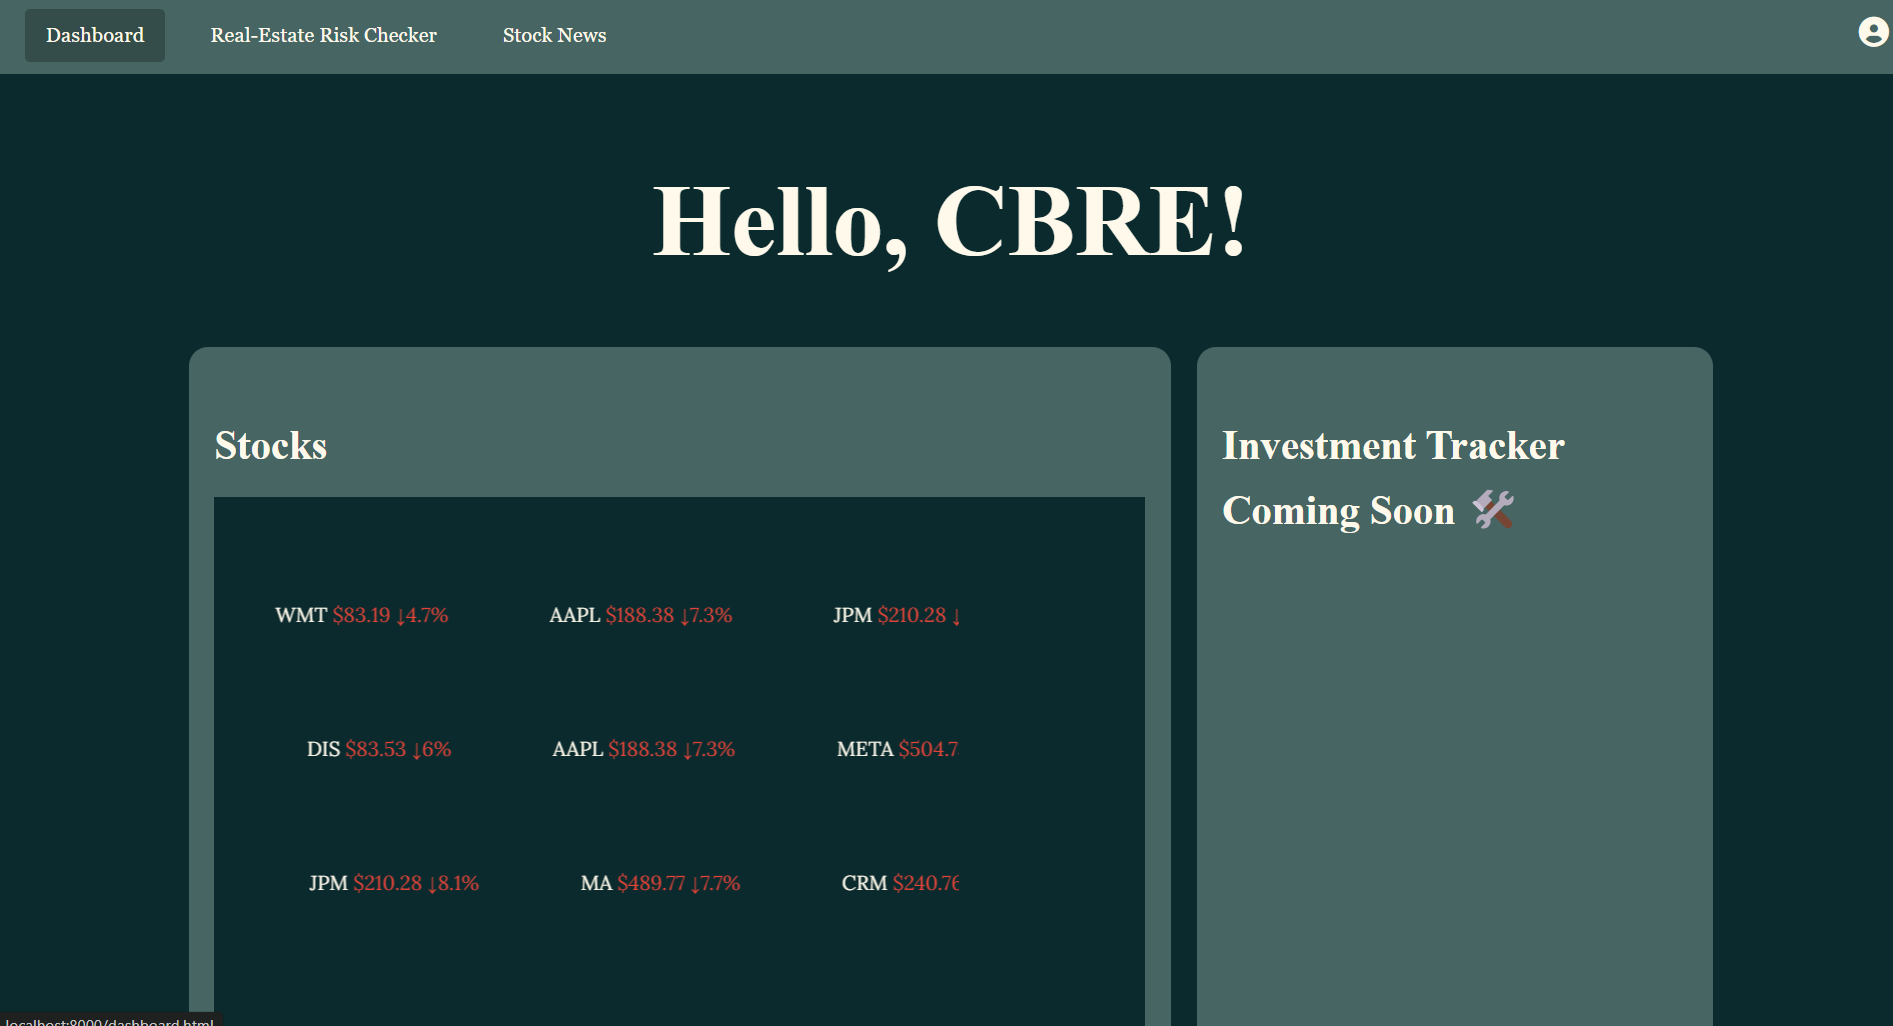Select the MA $489.77 stock ticker
Screen dimensions: 1893x1026
[x=661, y=883]
